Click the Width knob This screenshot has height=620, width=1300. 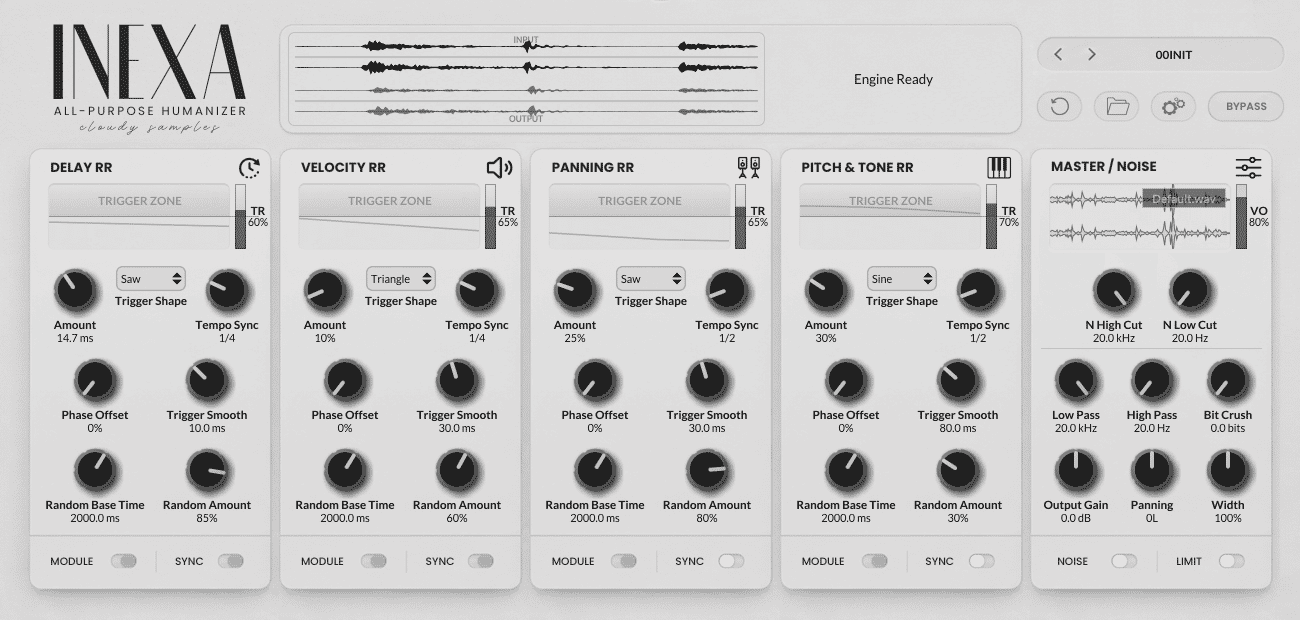coord(1228,470)
